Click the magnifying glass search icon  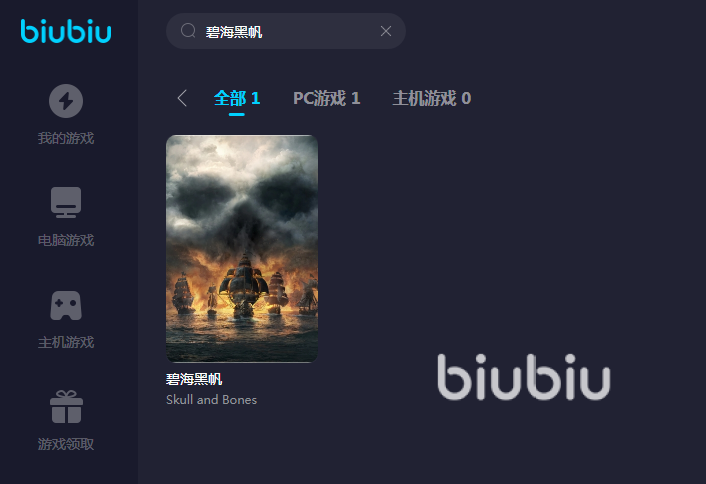point(188,31)
